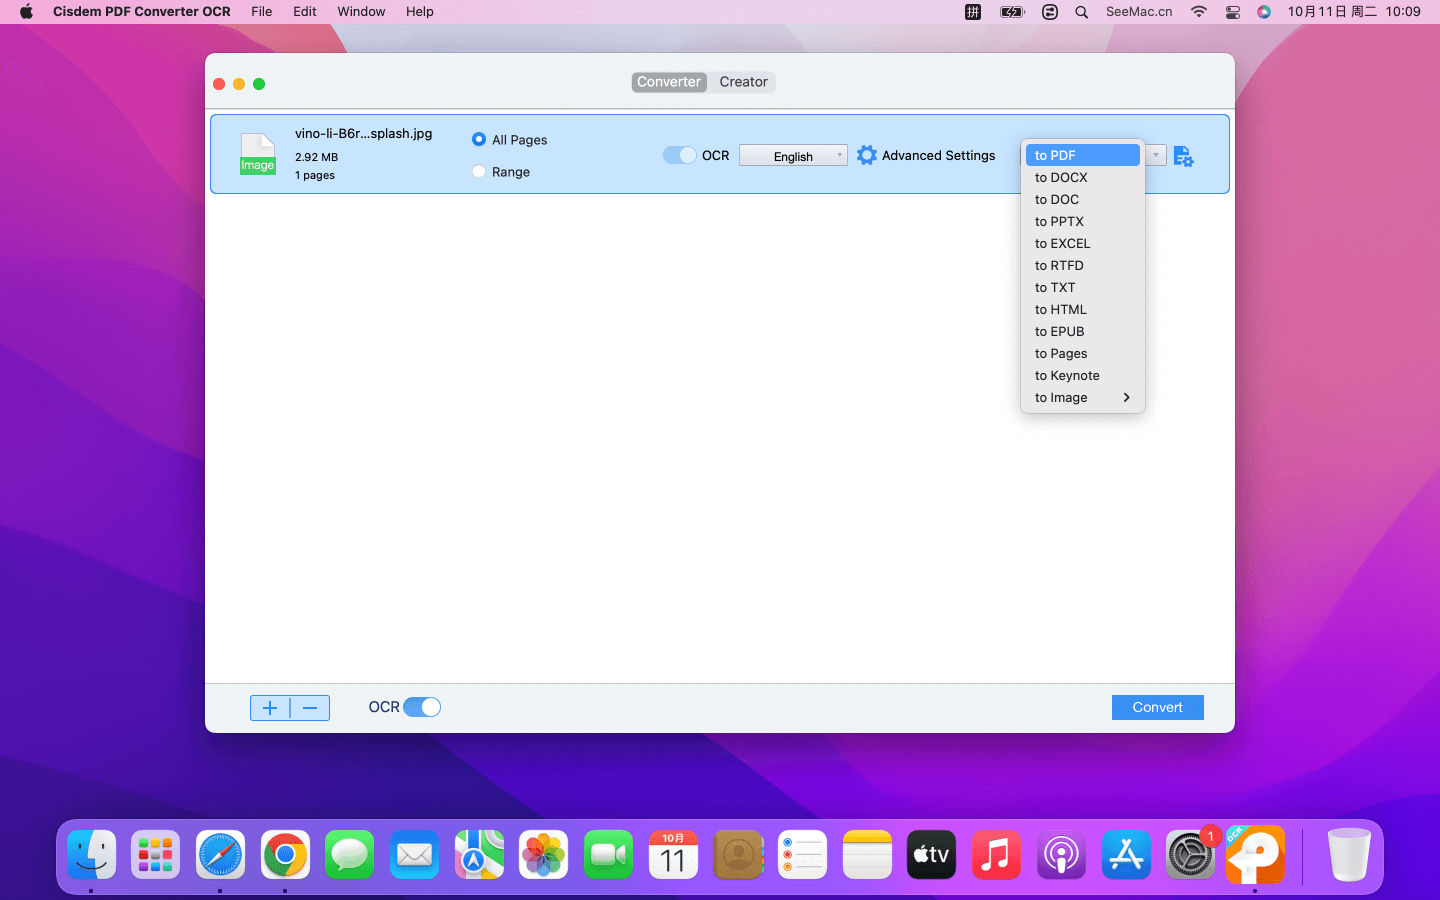The height and width of the screenshot is (900, 1440).
Task: Select to PPTX output format
Action: tap(1083, 222)
